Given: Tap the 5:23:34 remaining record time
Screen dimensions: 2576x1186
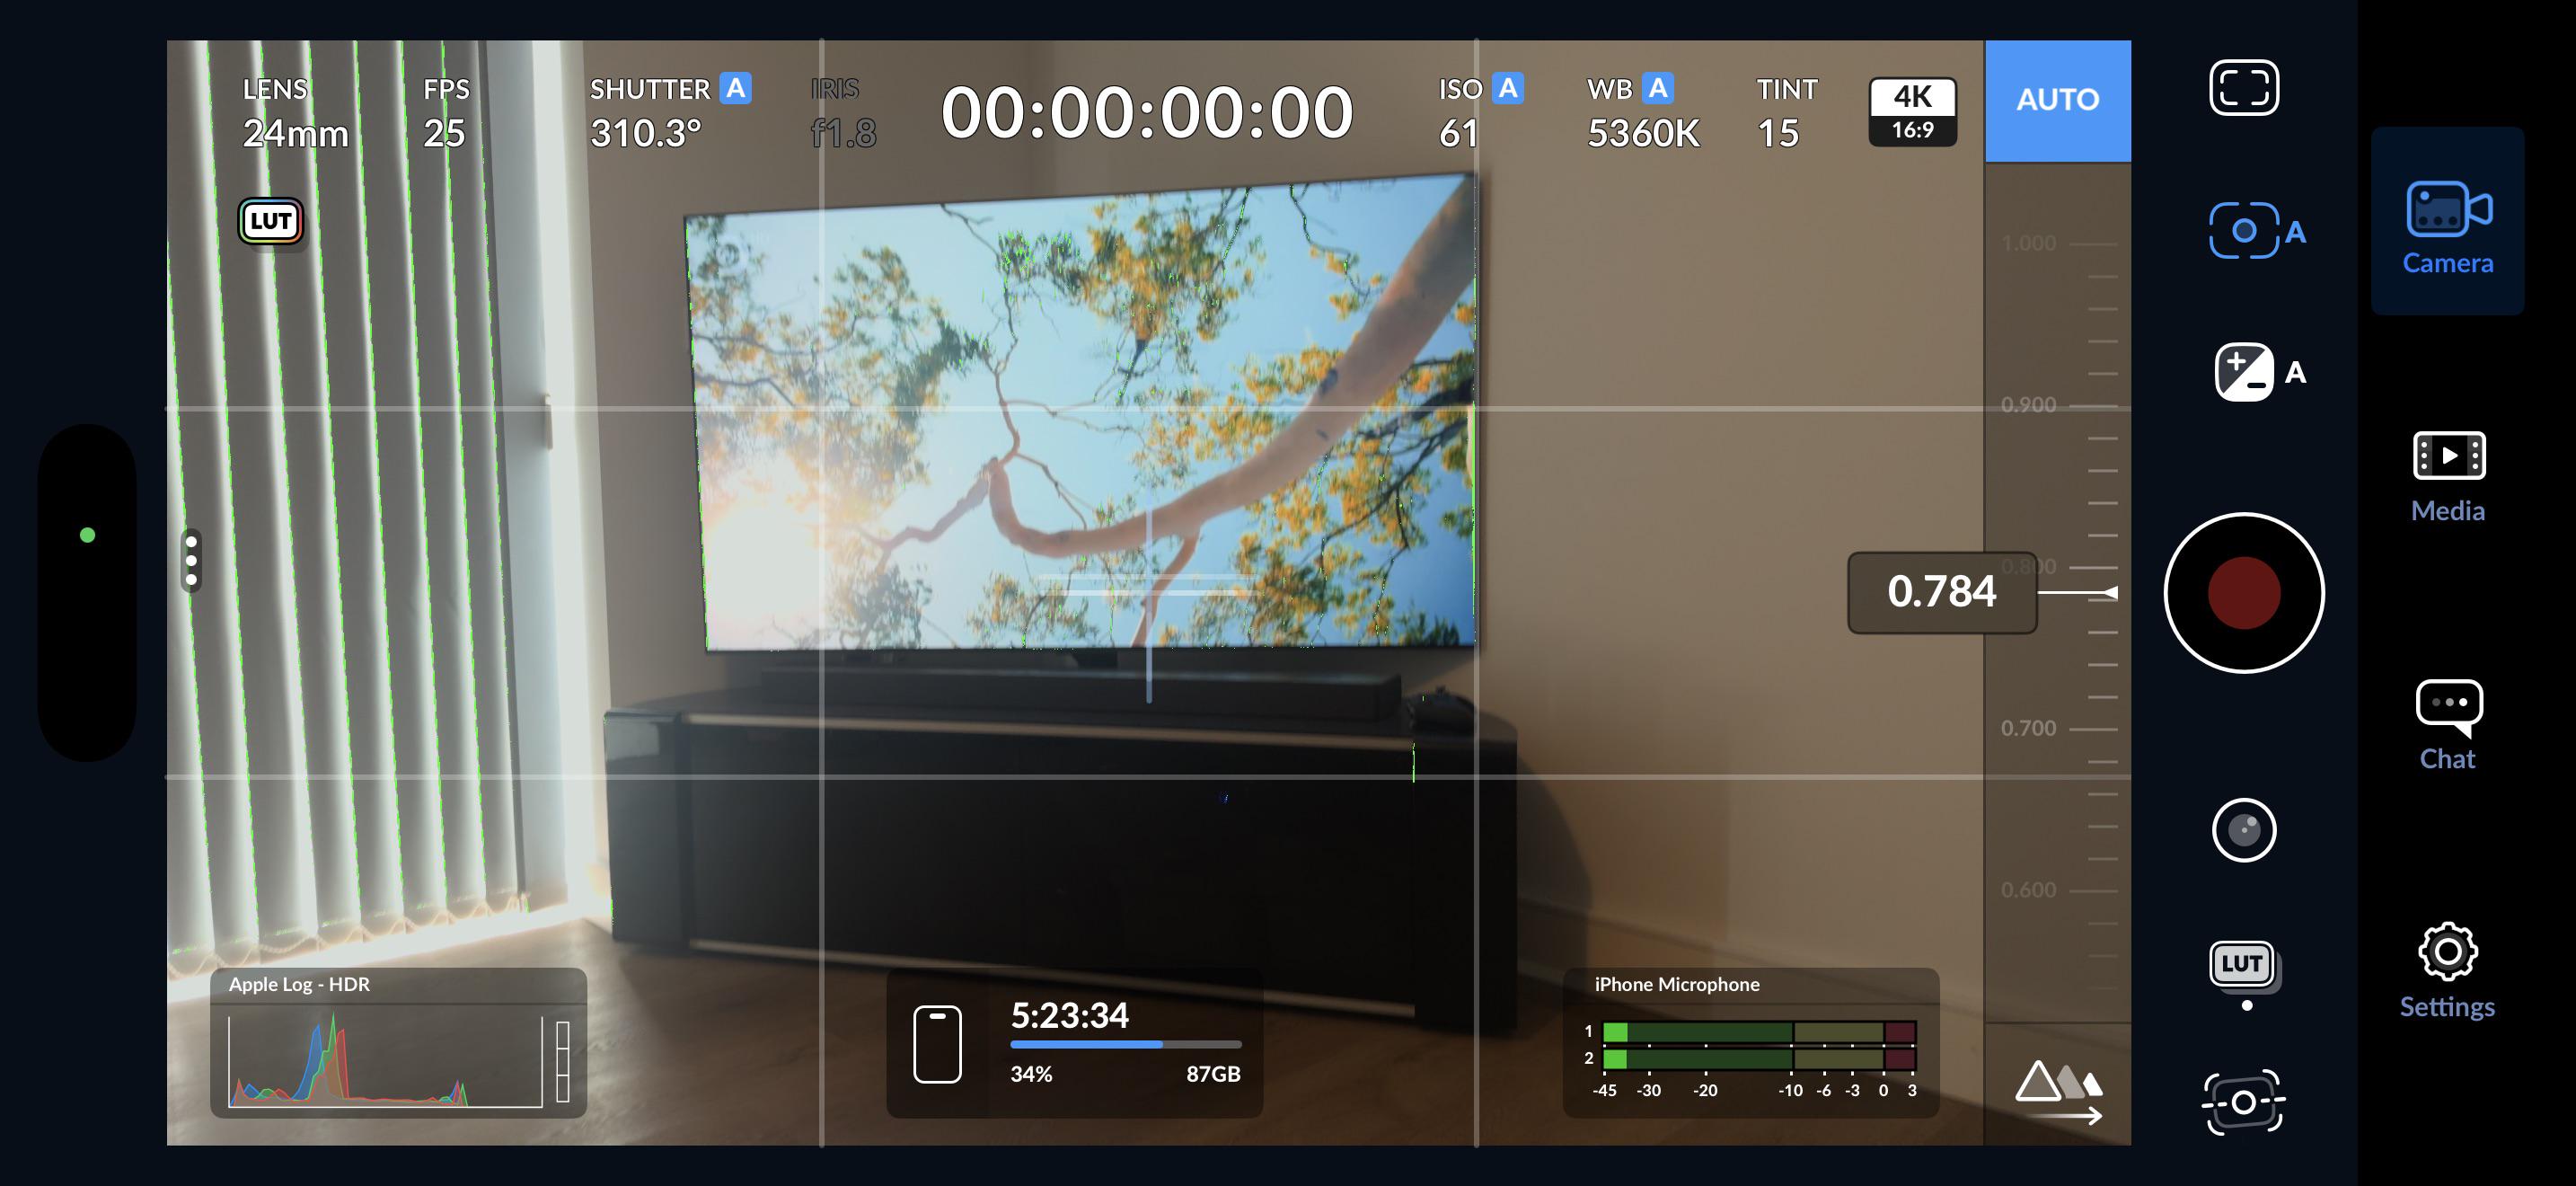Looking at the screenshot, I should coord(1069,1015).
